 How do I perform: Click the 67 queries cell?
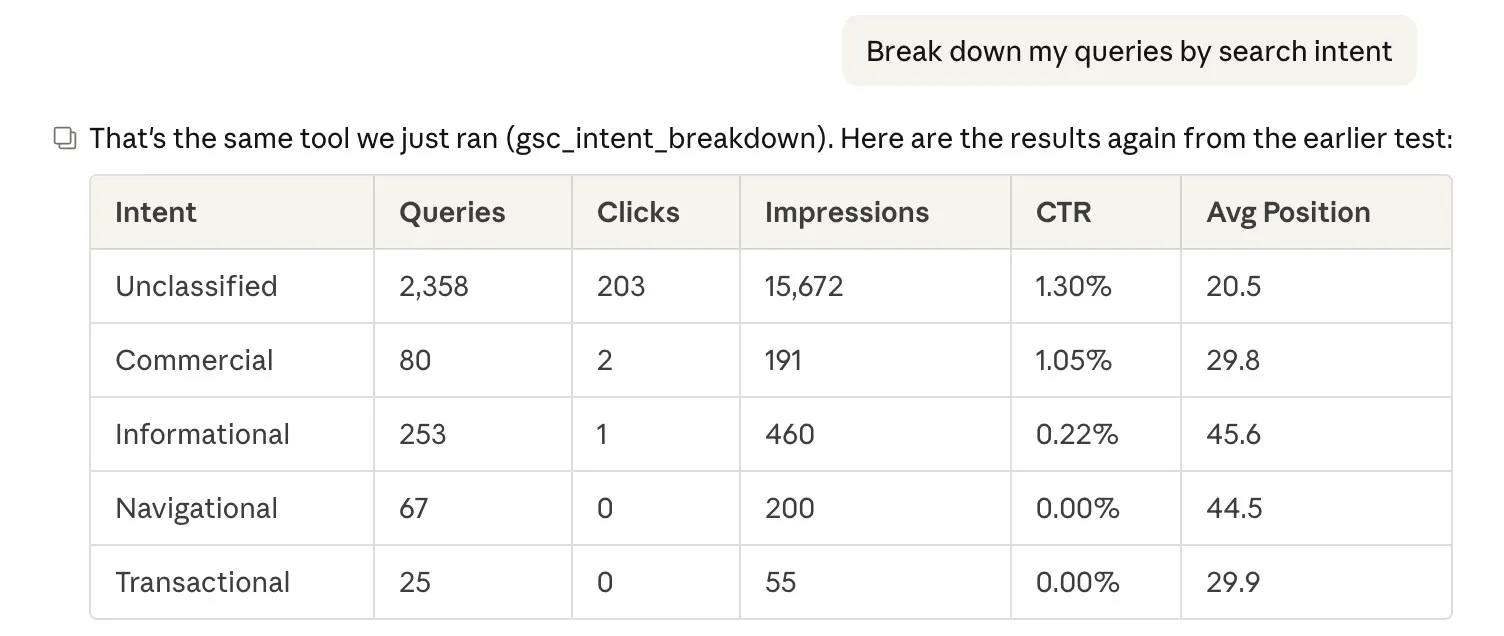tap(413, 508)
